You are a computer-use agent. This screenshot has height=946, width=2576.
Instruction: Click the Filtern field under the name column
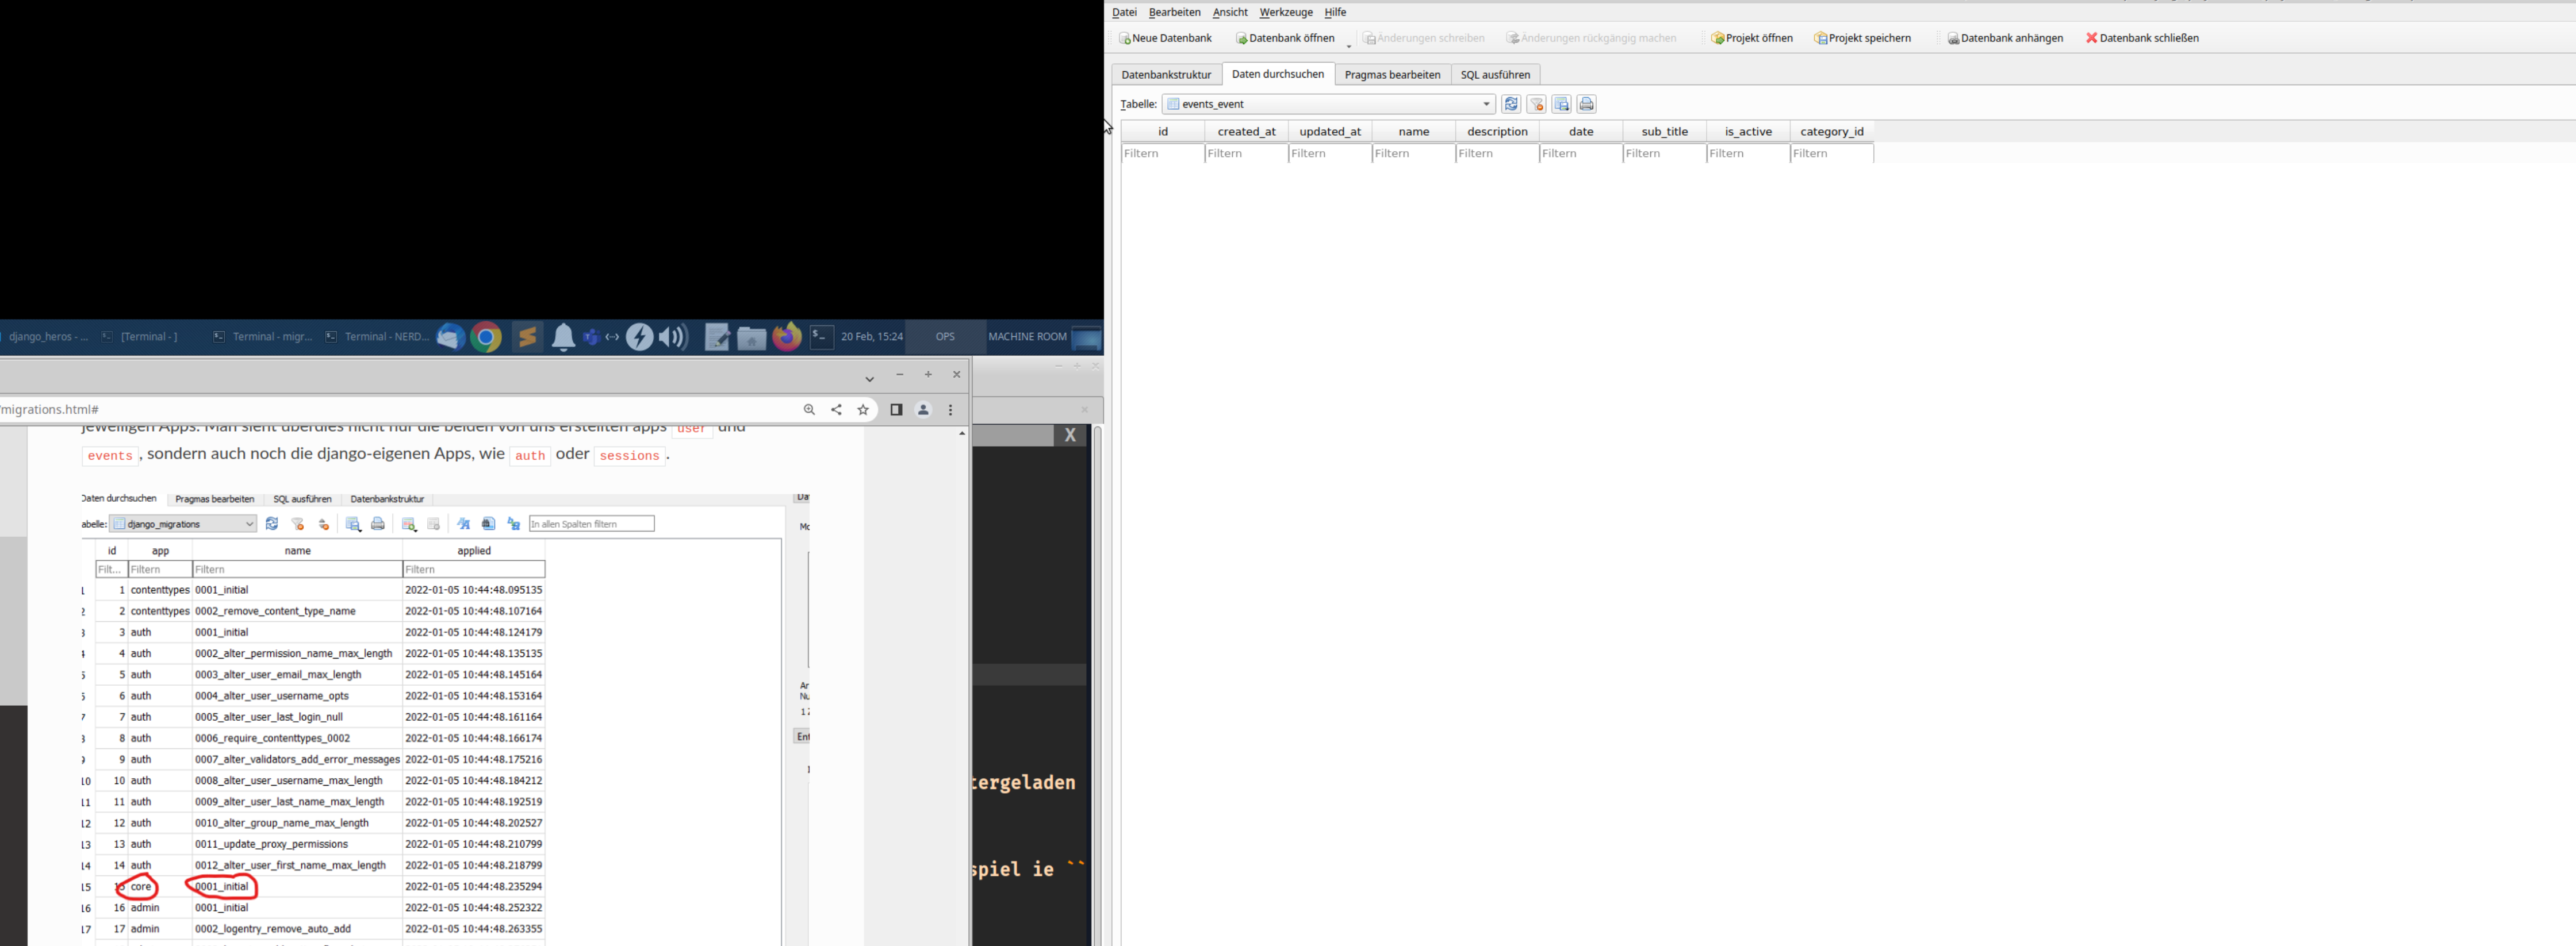pos(1412,153)
